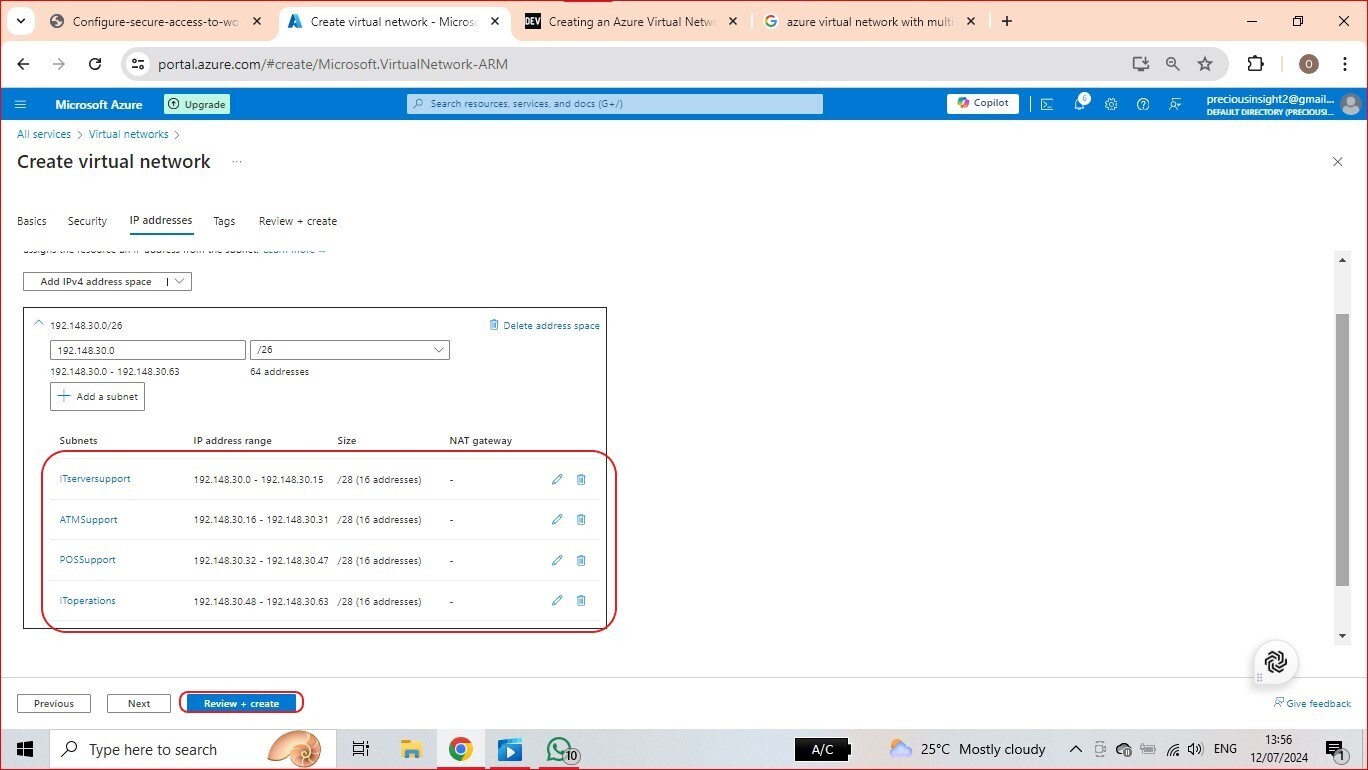This screenshot has height=770, width=1368.
Task: Open the ATMSupport subnet link
Action: 88,520
